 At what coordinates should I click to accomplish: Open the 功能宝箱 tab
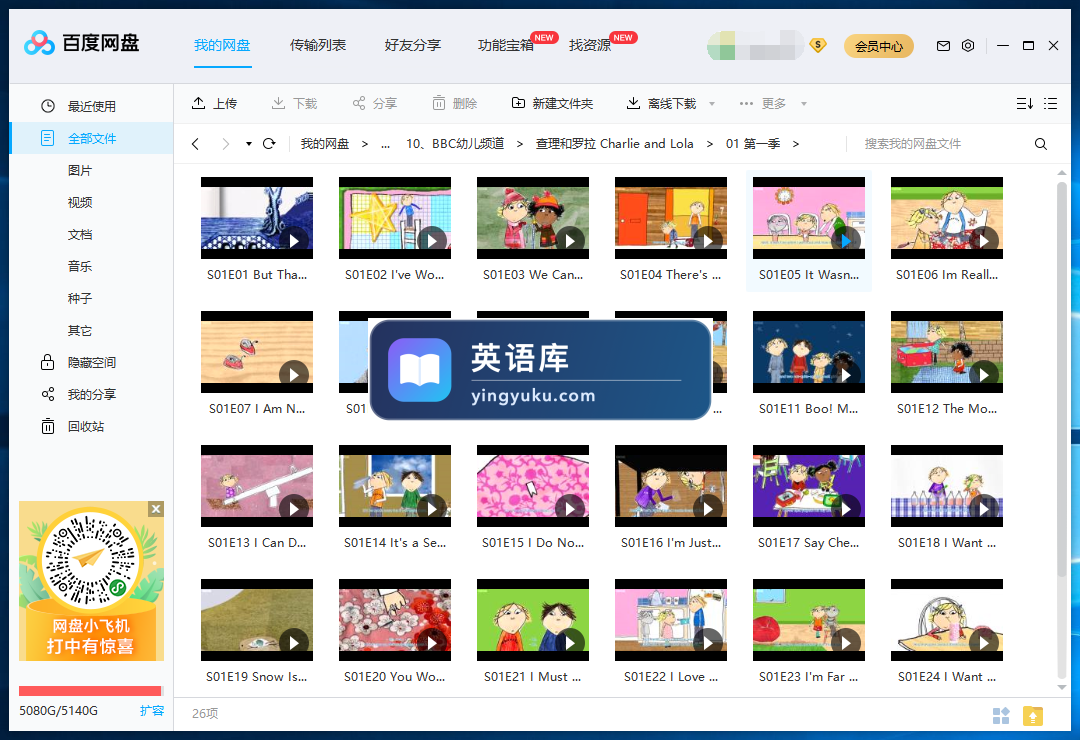tap(506, 45)
